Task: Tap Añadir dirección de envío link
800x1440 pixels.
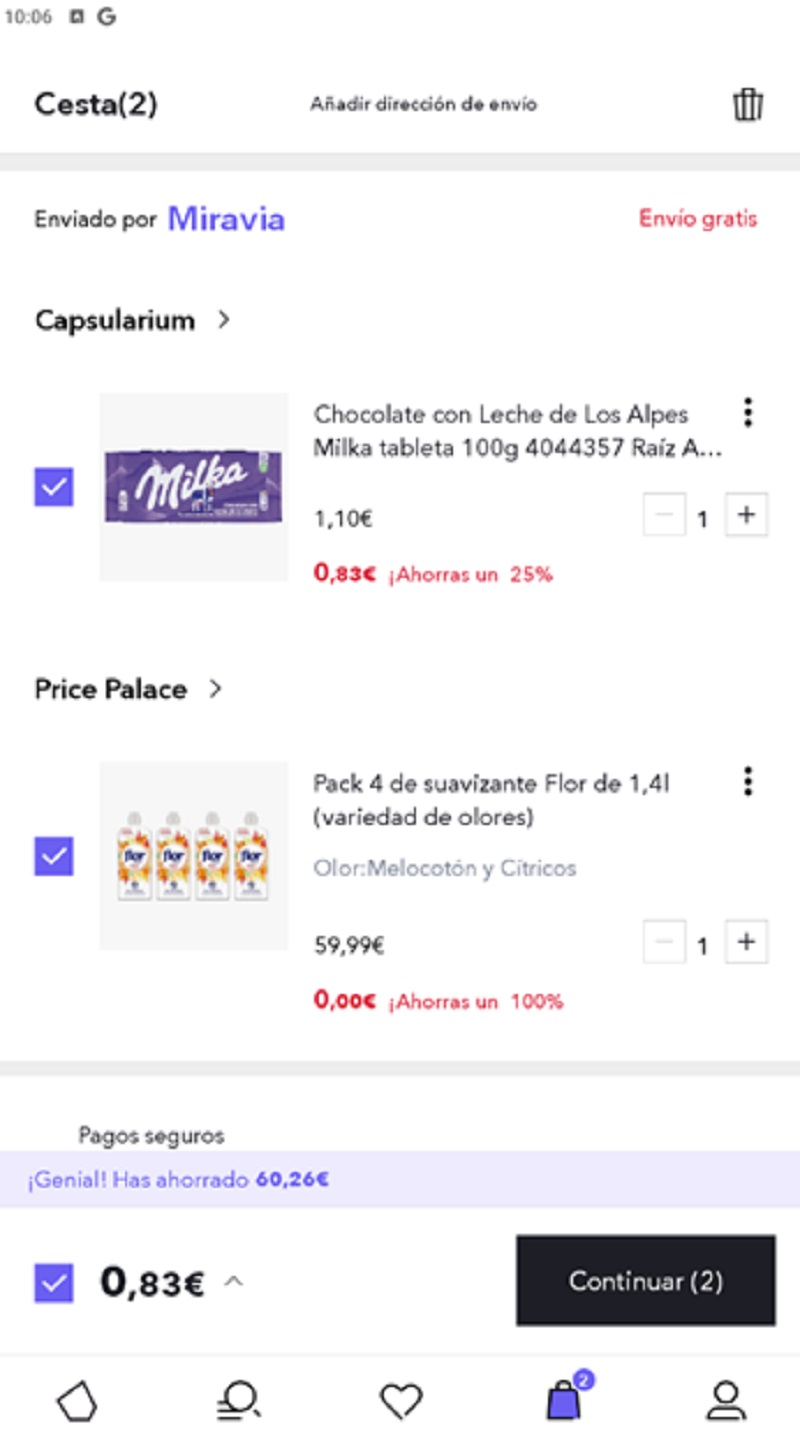Action: pyautogui.click(x=423, y=104)
